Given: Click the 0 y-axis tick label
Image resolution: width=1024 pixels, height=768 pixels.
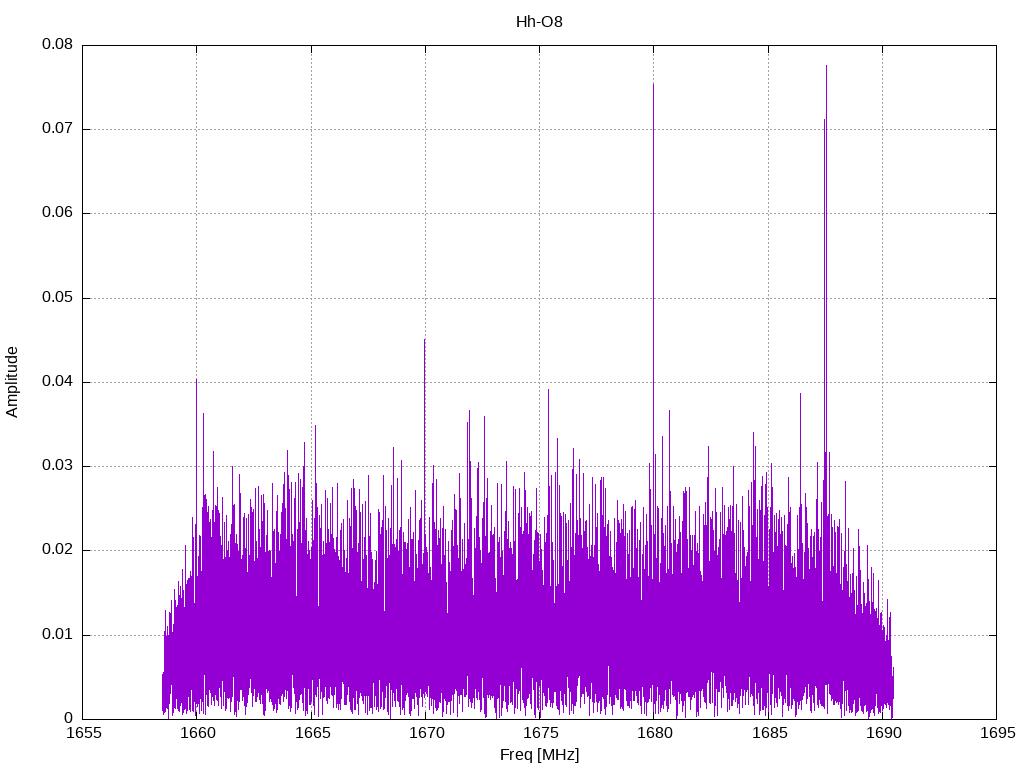Looking at the screenshot, I should [x=69, y=718].
